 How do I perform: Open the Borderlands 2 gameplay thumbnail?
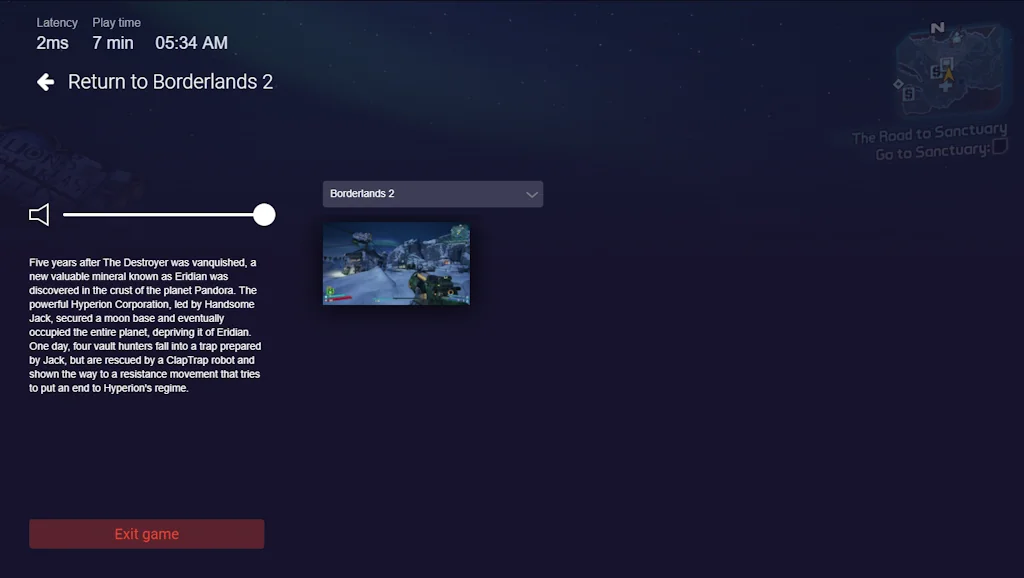coord(396,264)
